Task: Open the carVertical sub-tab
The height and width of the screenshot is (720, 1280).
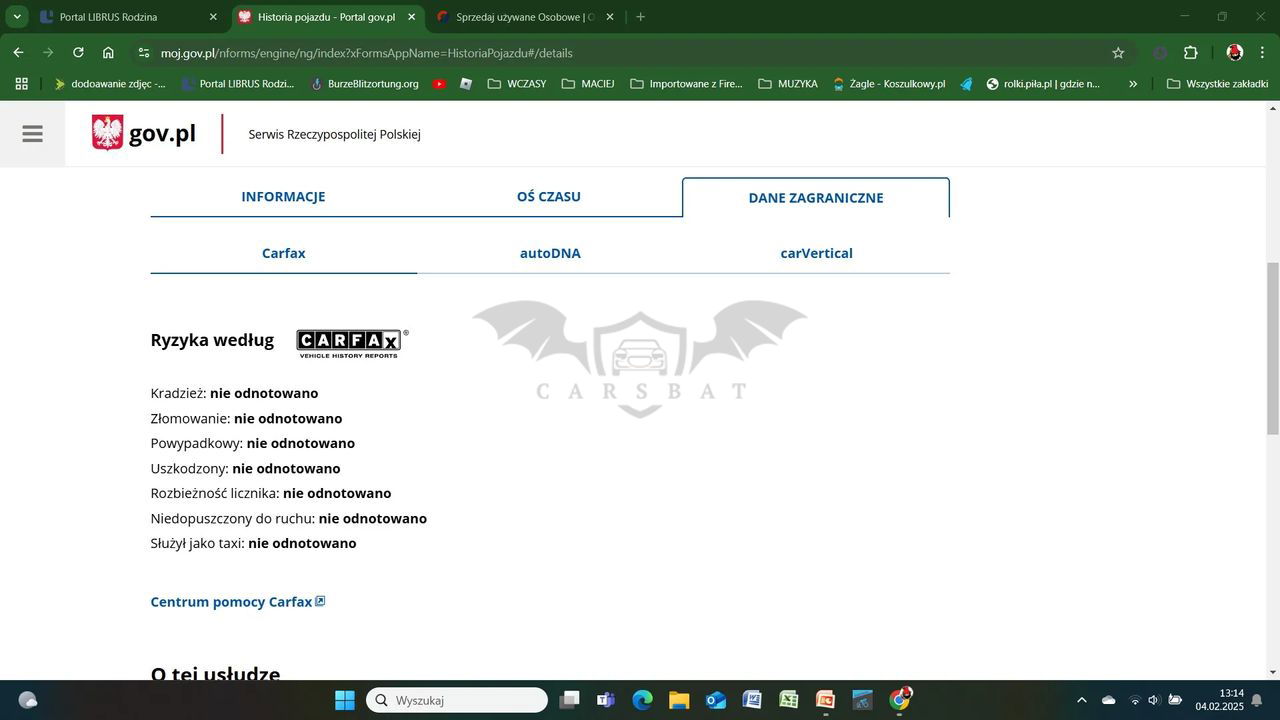Action: 816,253
